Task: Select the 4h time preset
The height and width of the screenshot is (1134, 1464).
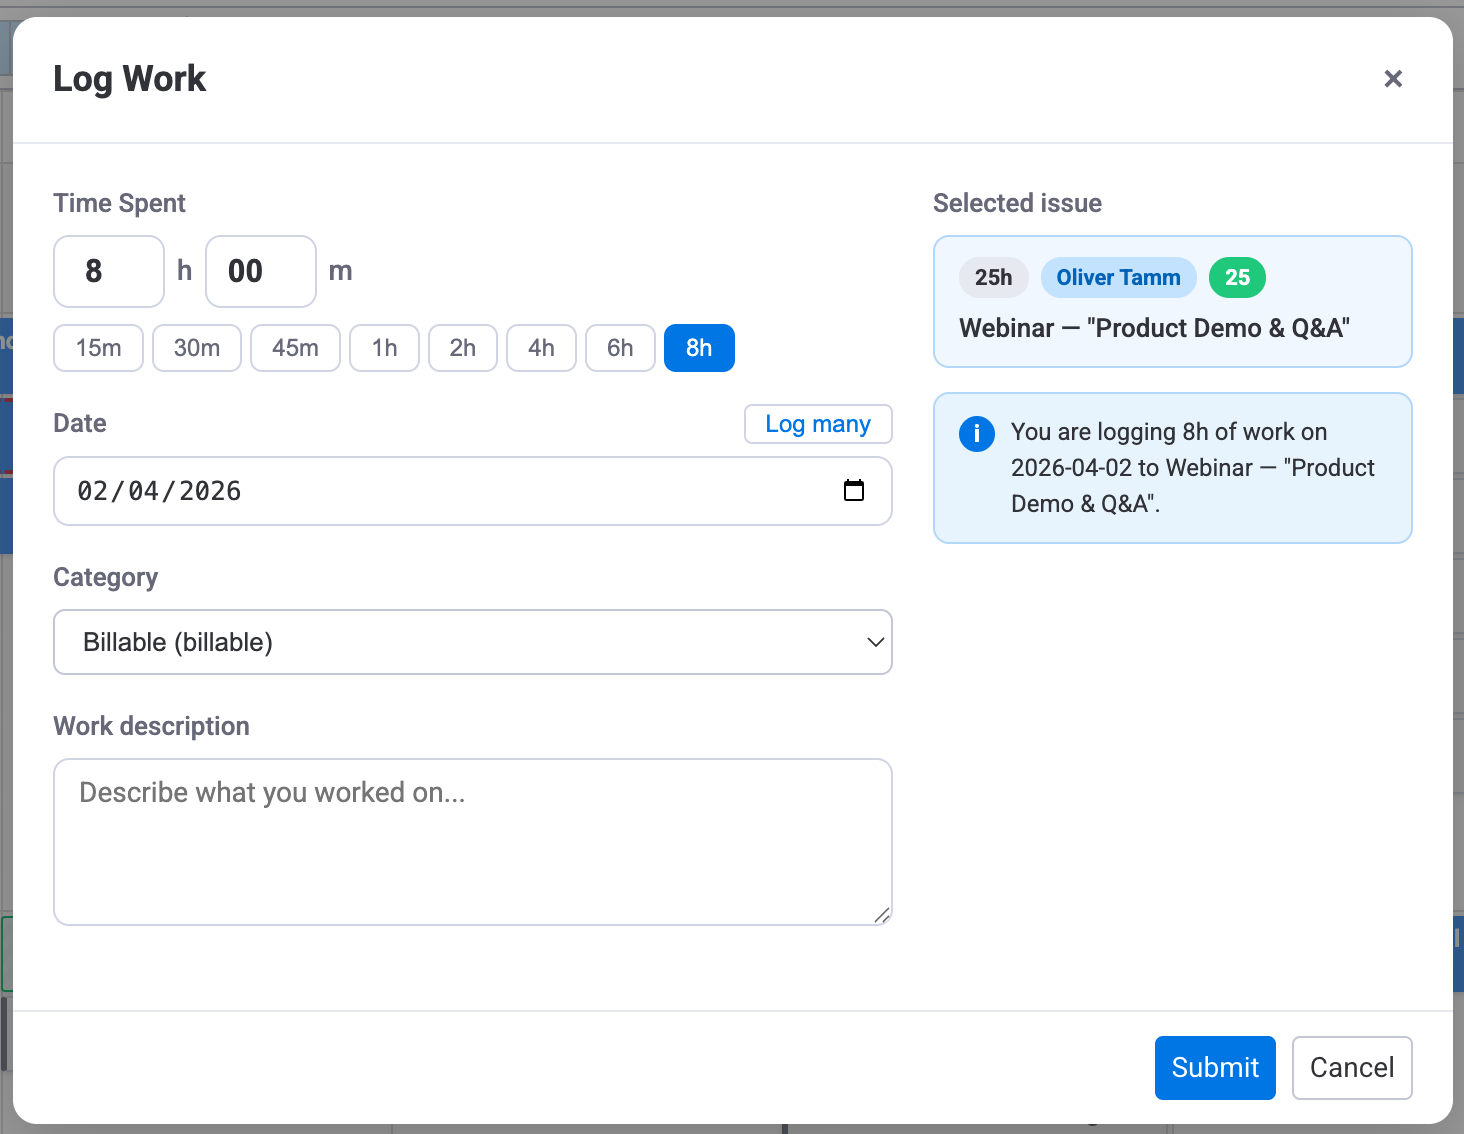Action: point(541,348)
